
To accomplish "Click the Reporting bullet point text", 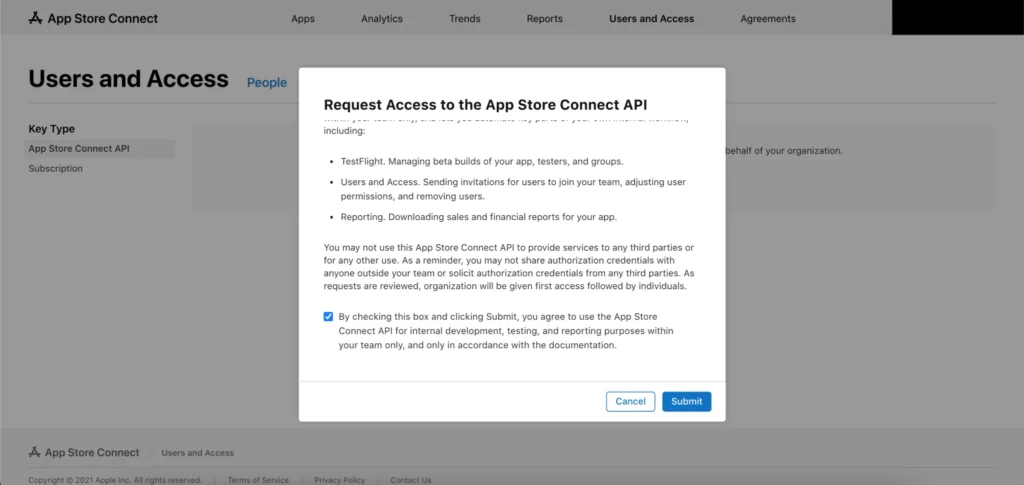I will (479, 216).
